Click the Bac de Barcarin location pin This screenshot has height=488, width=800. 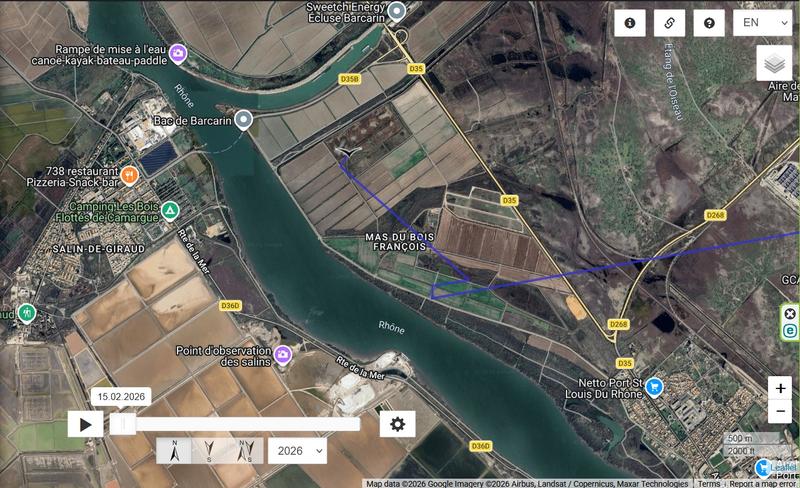pos(244,120)
